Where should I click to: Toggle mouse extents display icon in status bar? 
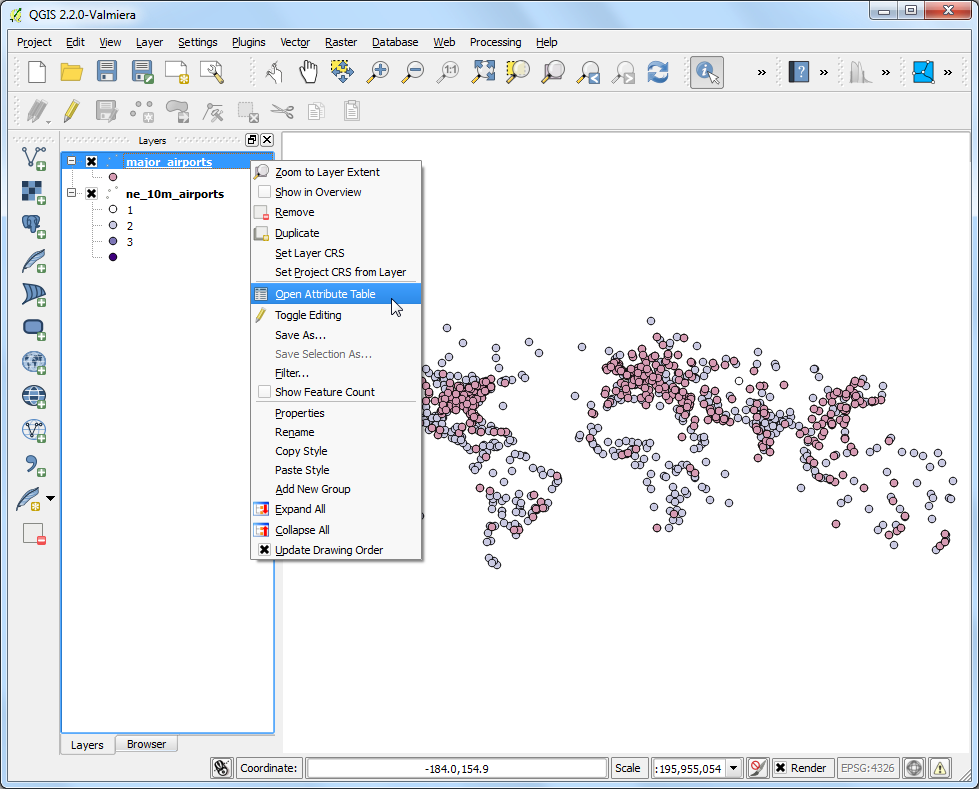pos(222,768)
